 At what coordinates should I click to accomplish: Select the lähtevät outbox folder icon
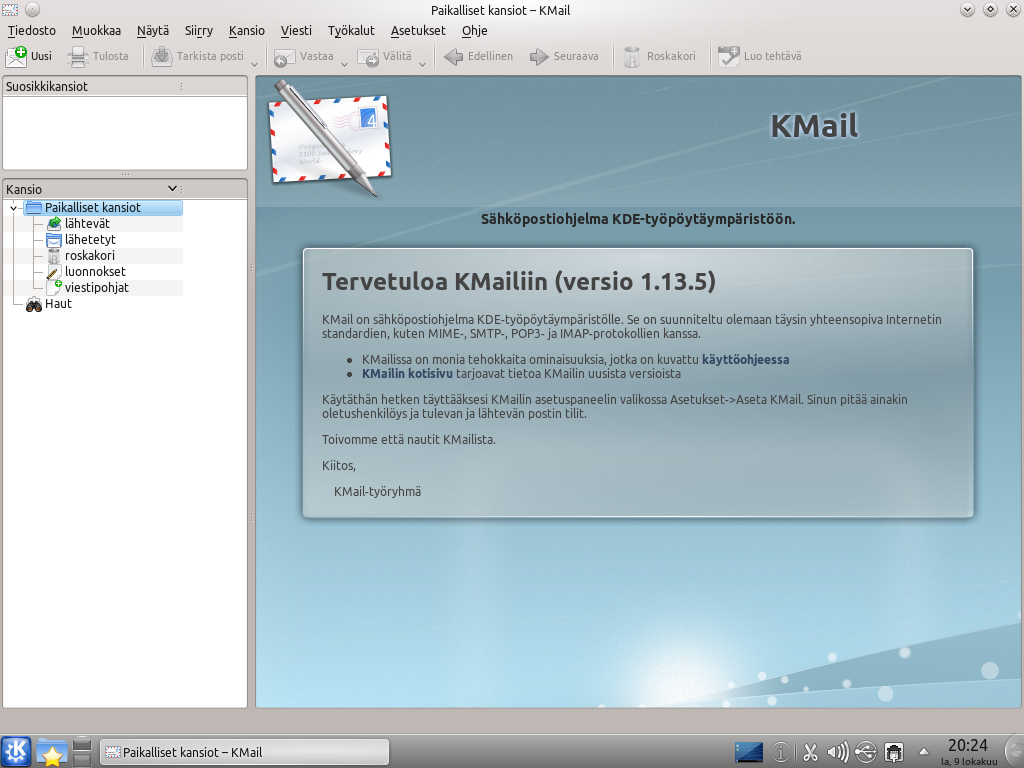[54, 223]
